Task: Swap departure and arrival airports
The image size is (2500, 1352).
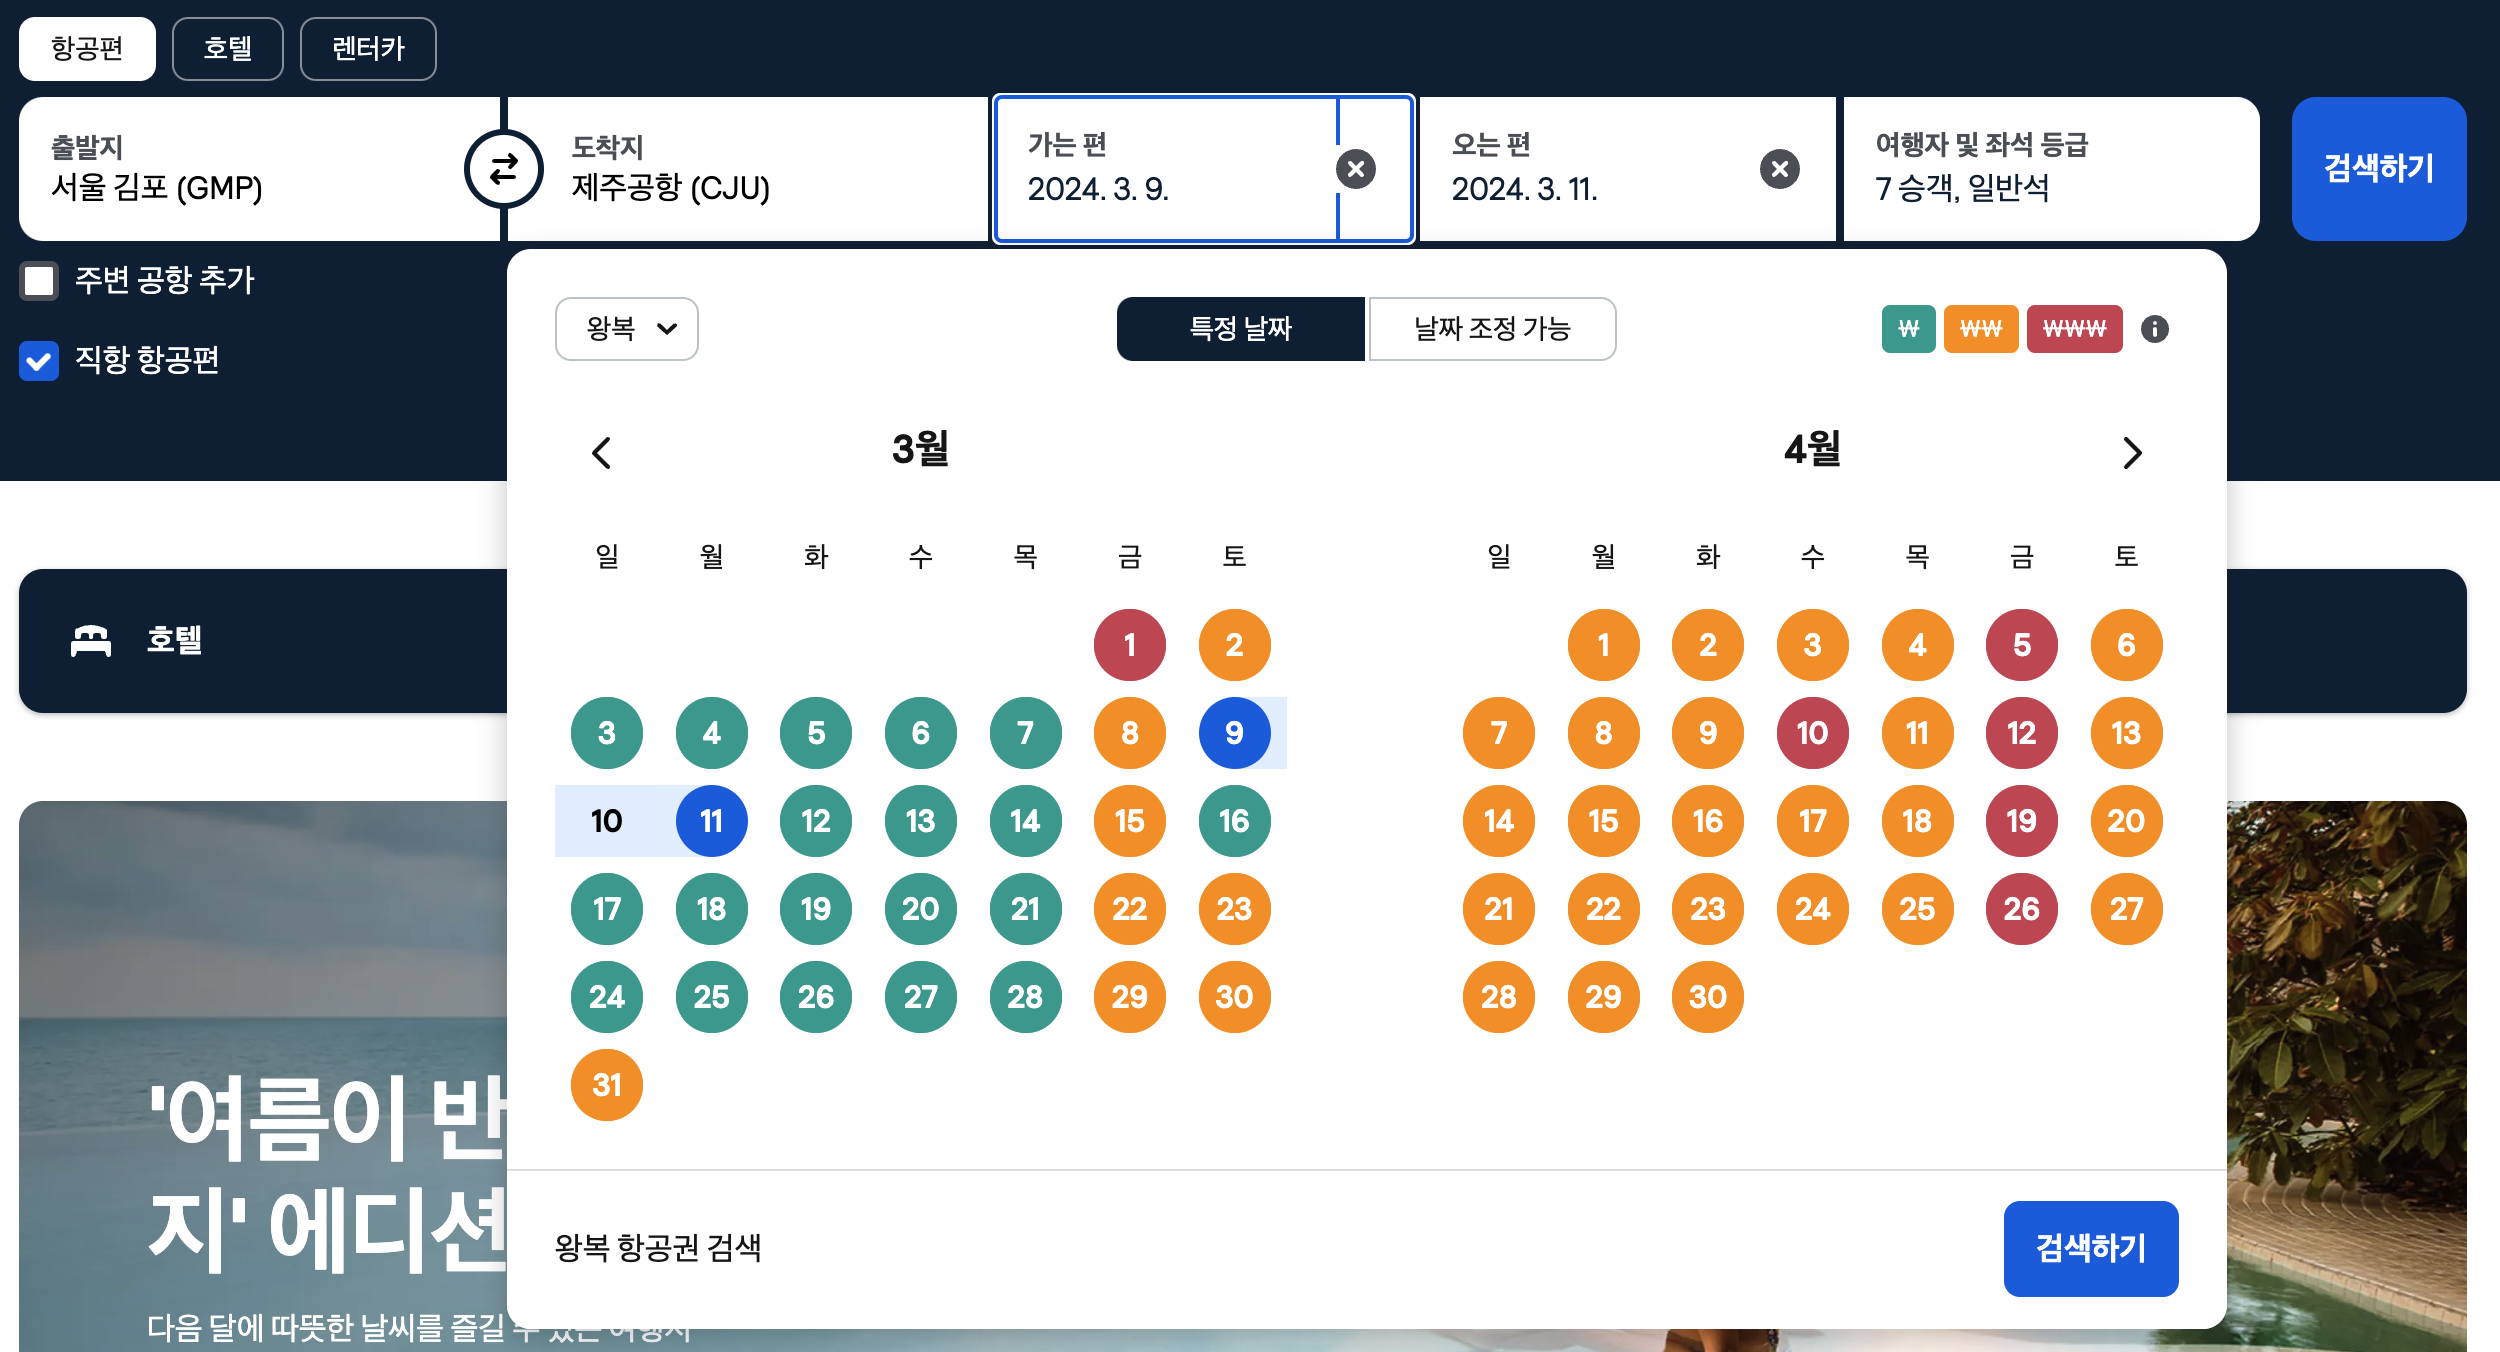Action: pyautogui.click(x=503, y=169)
